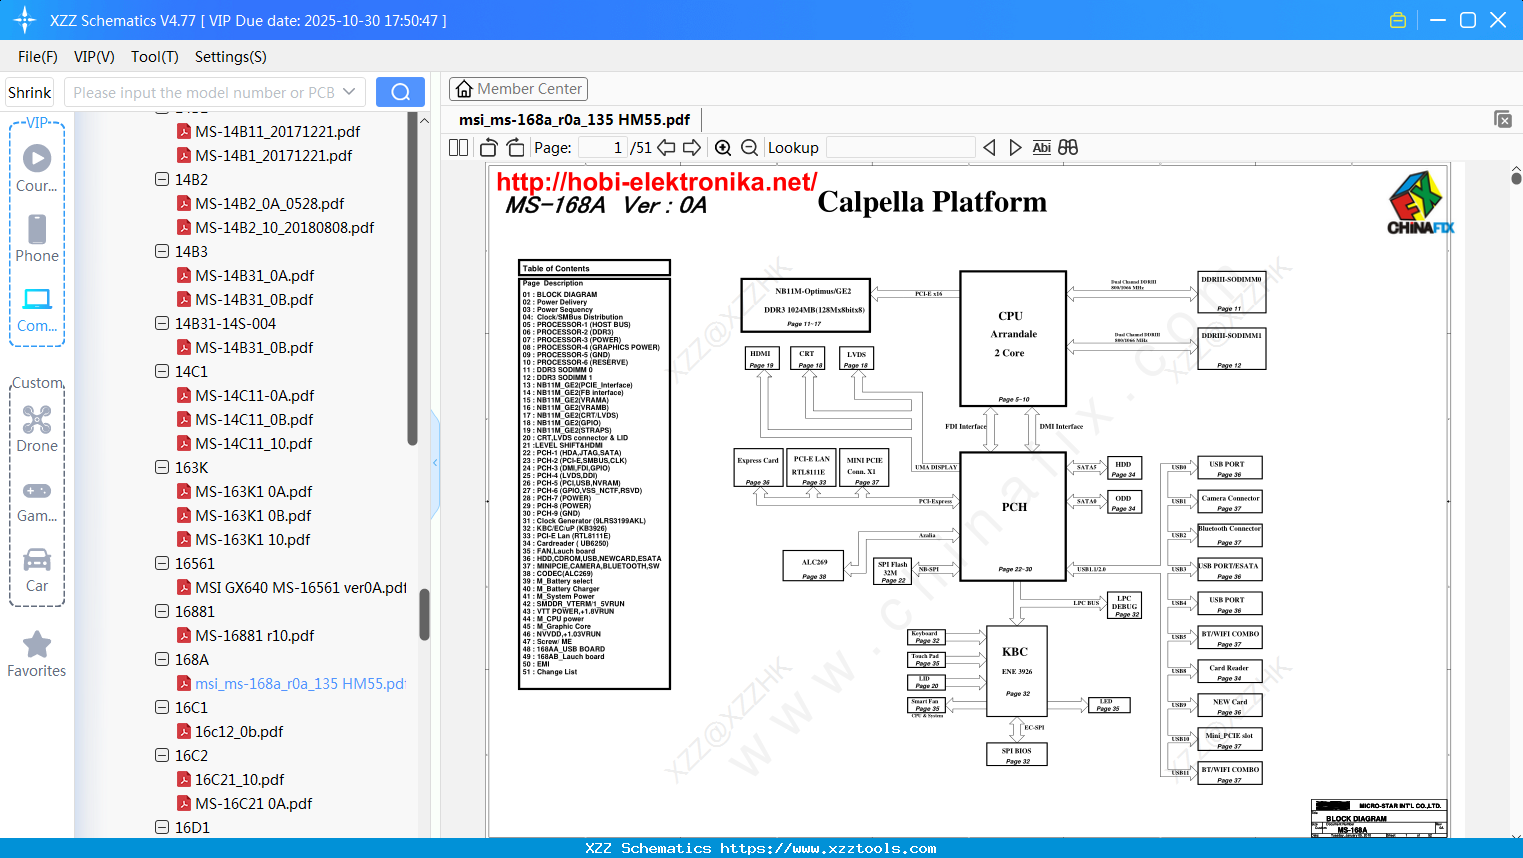This screenshot has width=1523, height=858.
Task: Click the Member Center home icon
Action: pyautogui.click(x=464, y=89)
